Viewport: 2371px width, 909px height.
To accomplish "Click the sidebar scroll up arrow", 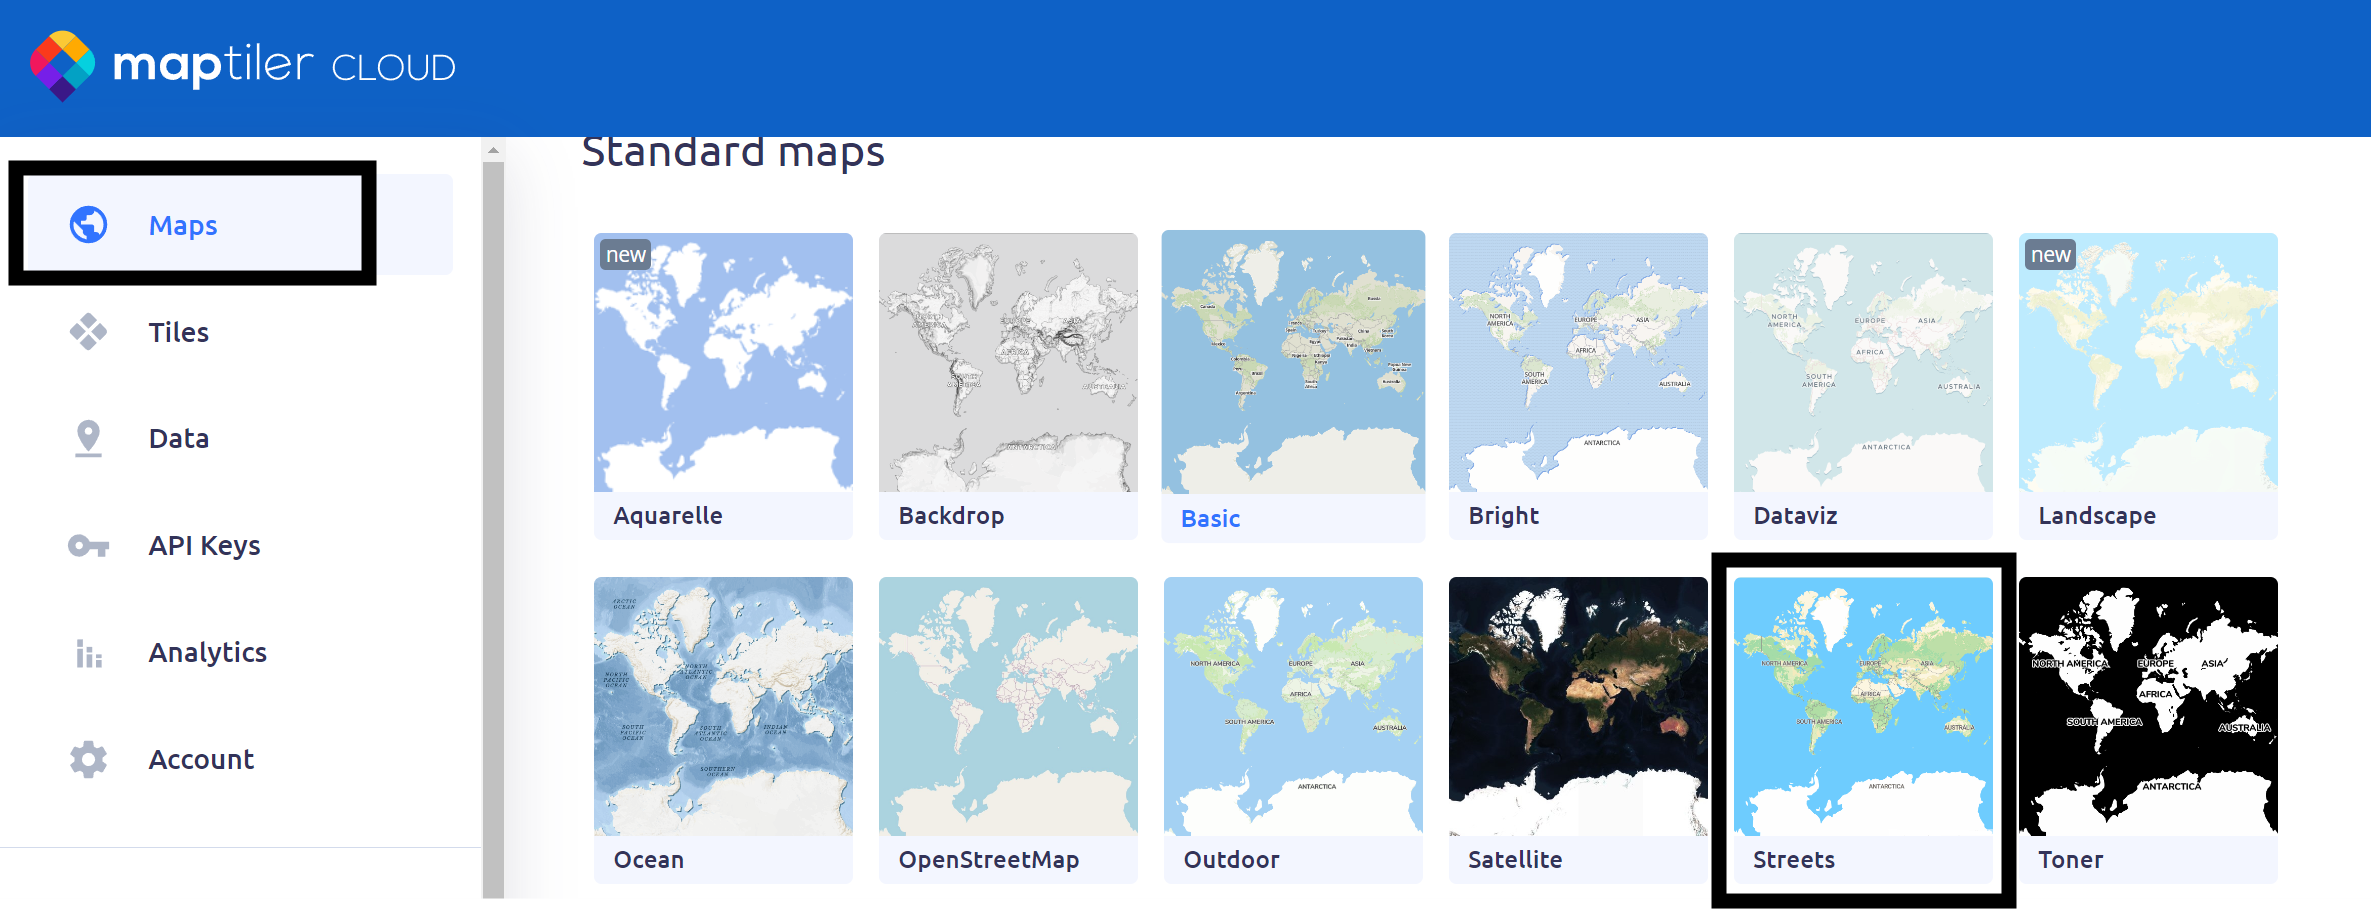I will (493, 151).
